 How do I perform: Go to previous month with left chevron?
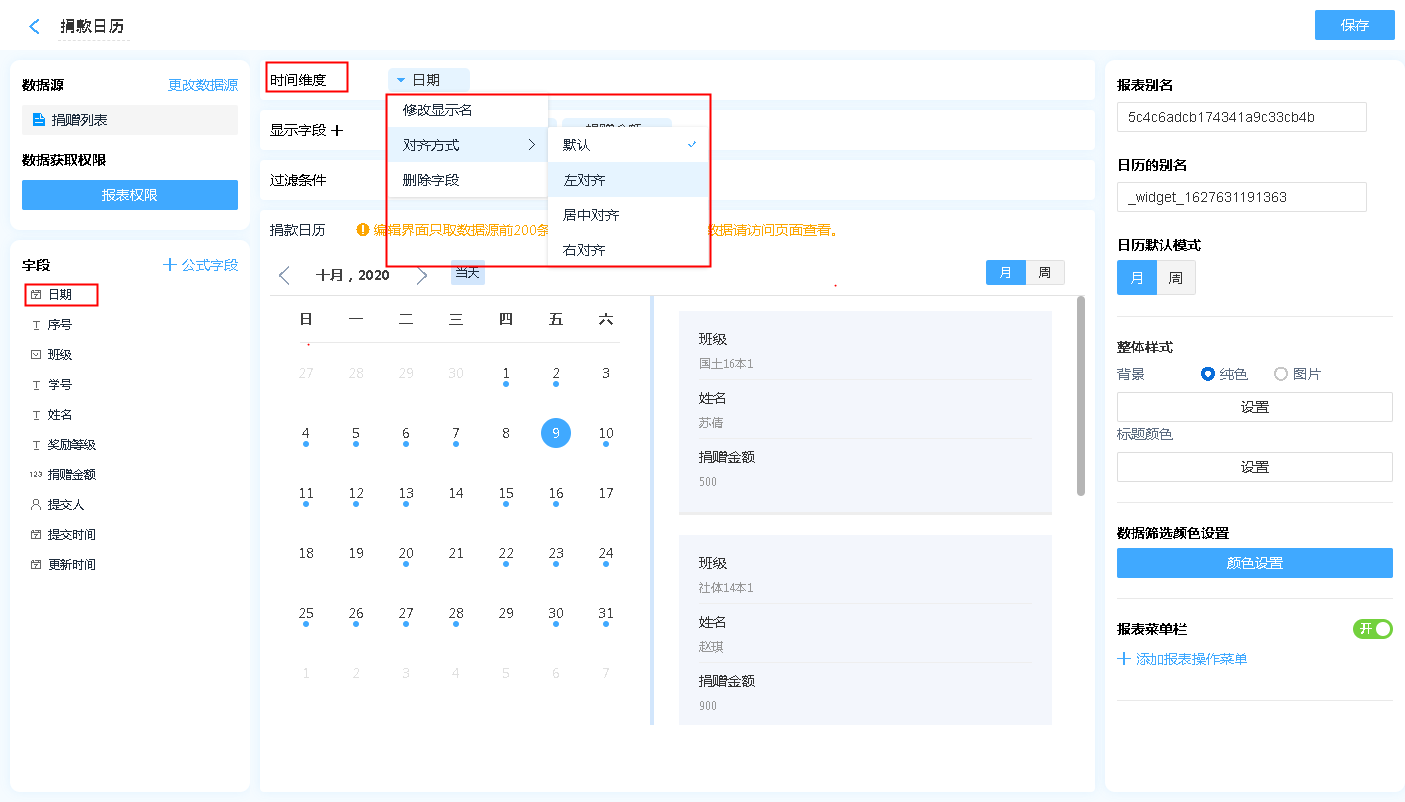click(284, 275)
